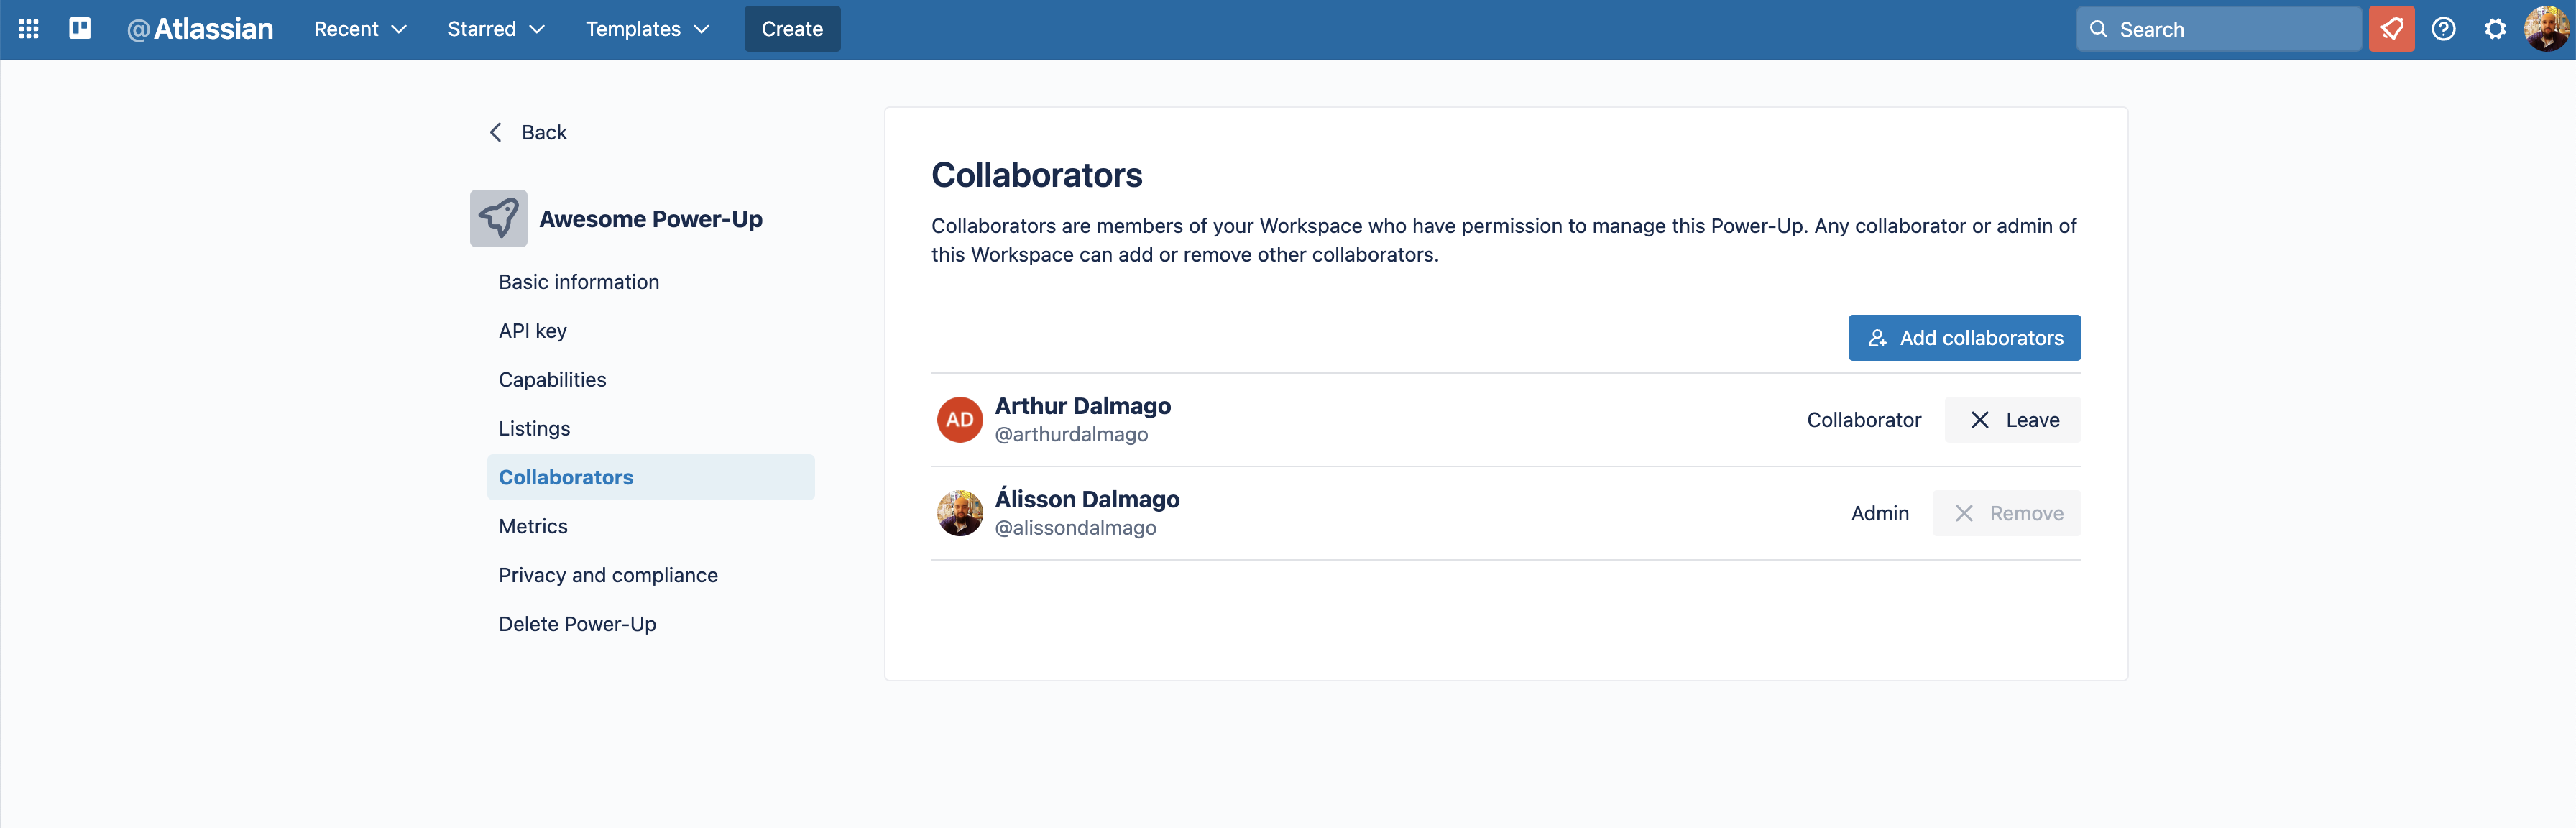
Task: Expand the Templates dropdown menu
Action: tap(647, 29)
